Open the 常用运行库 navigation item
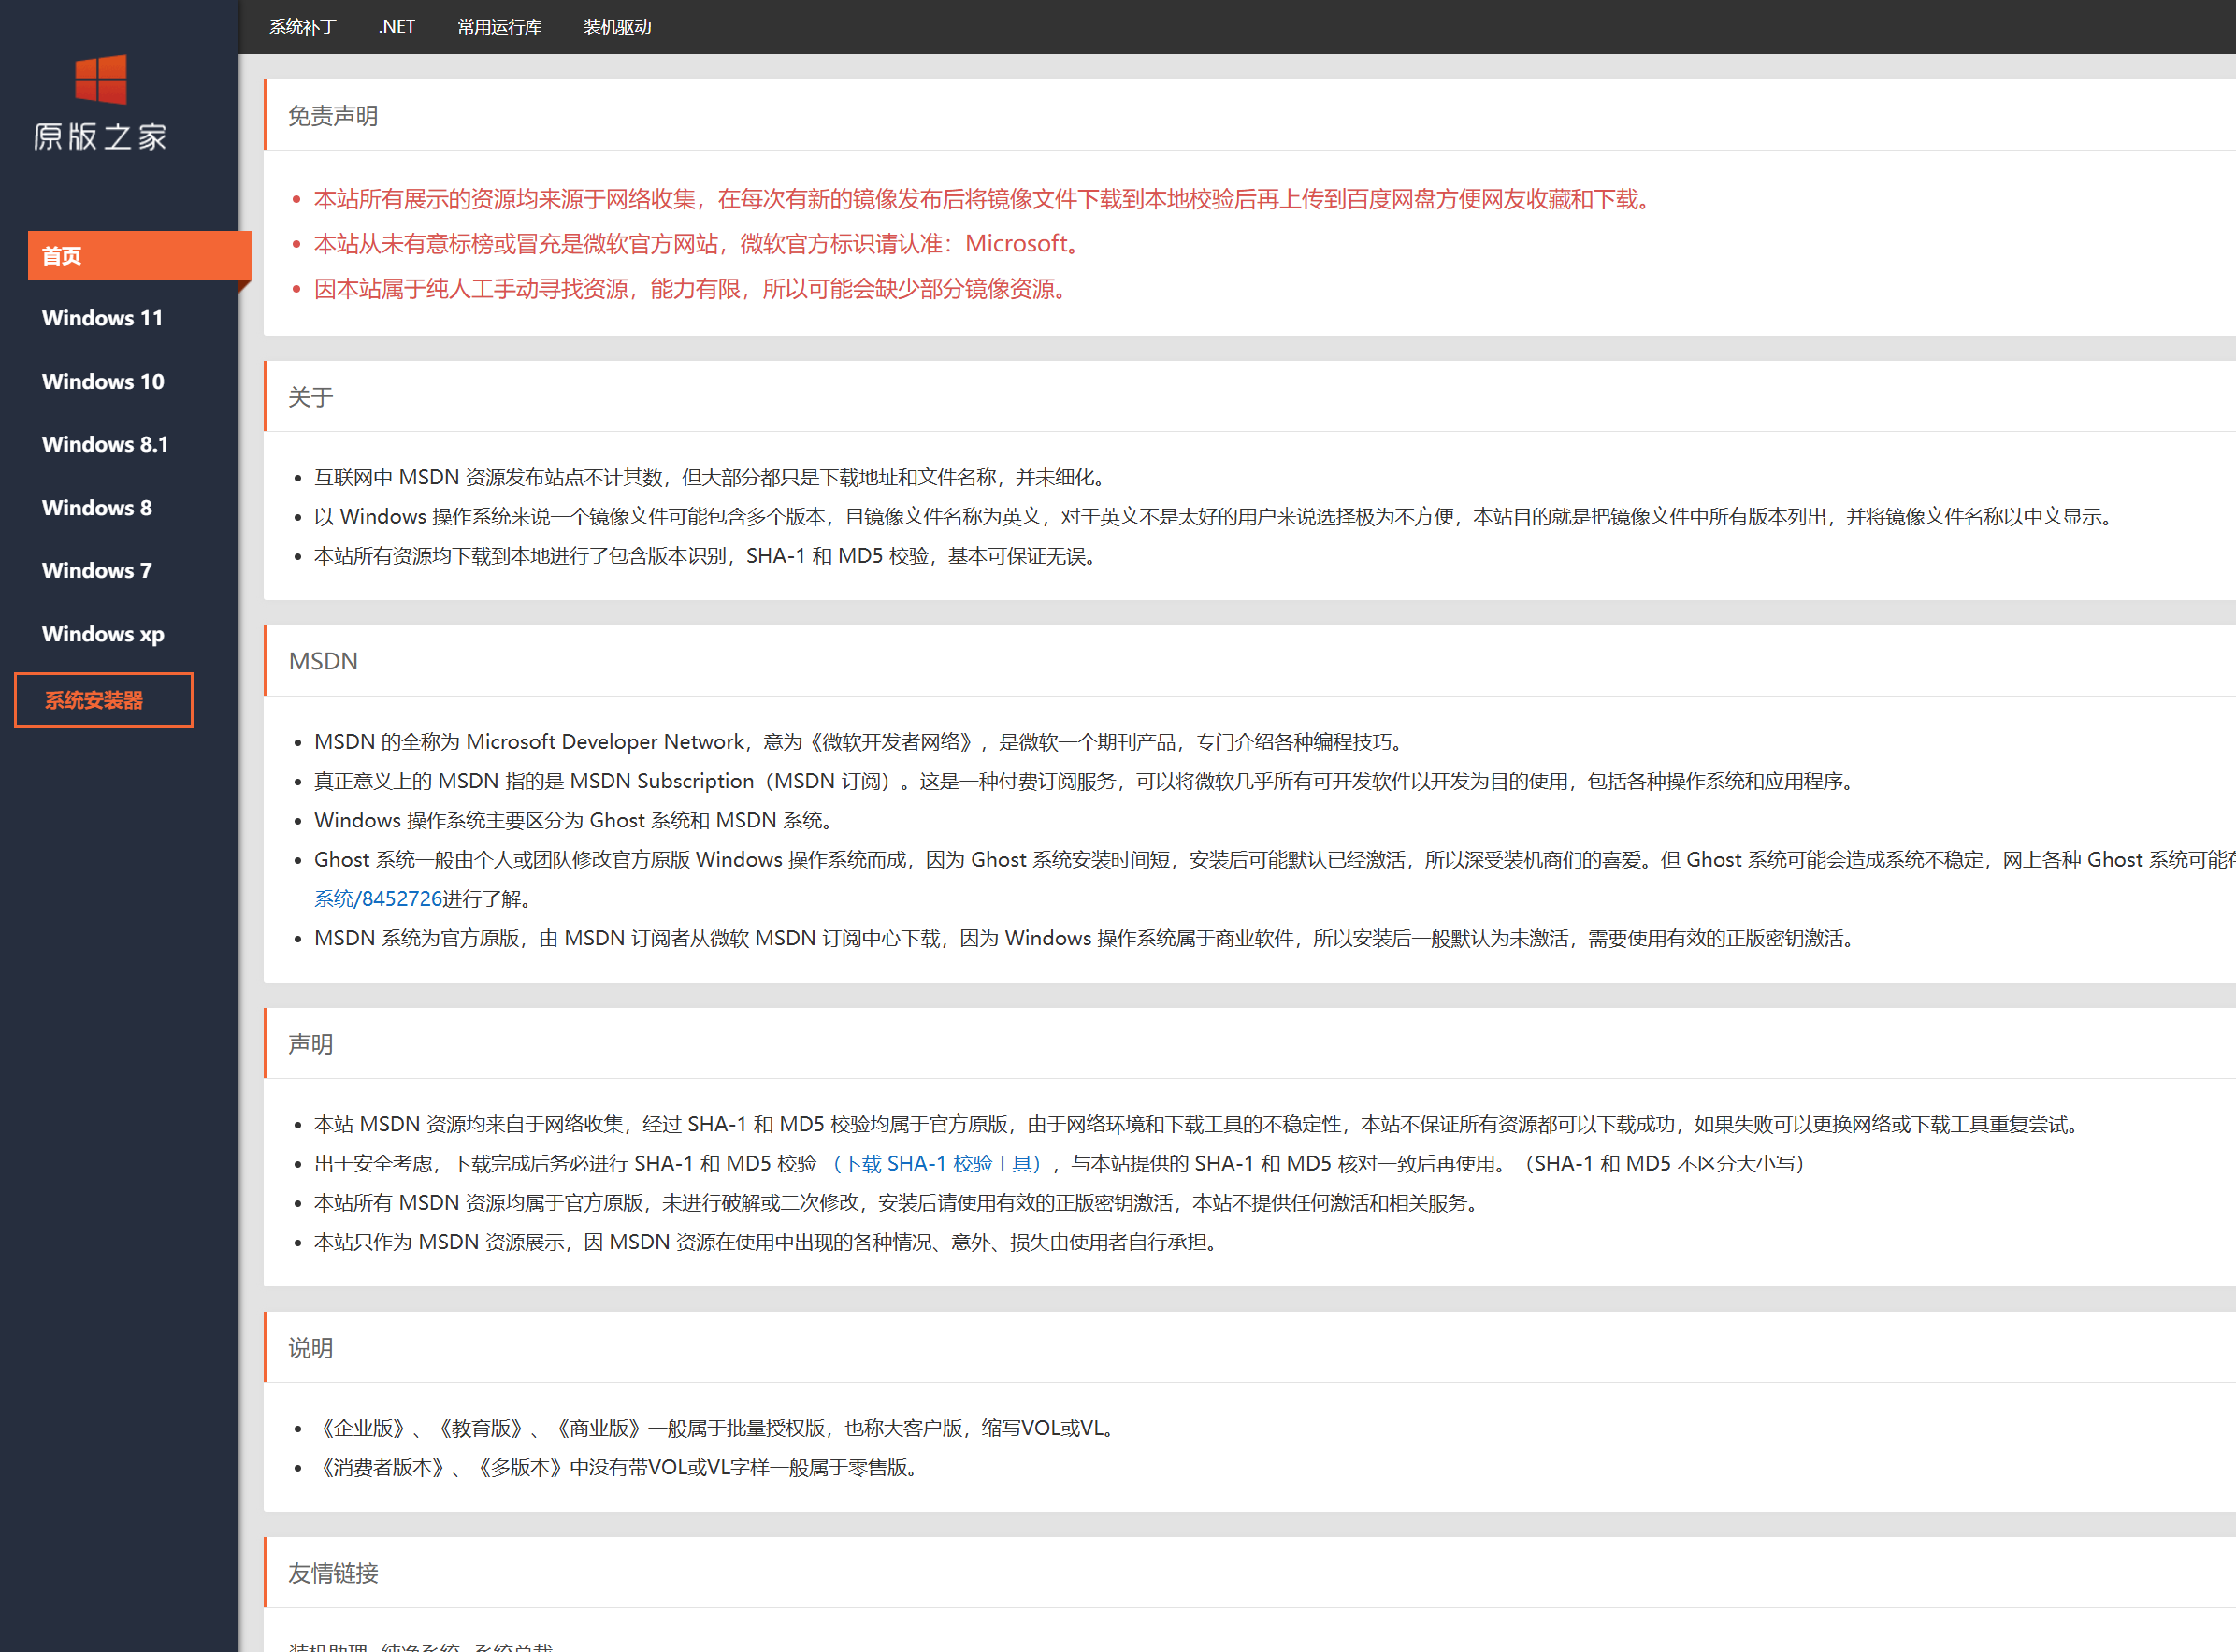 (499, 27)
